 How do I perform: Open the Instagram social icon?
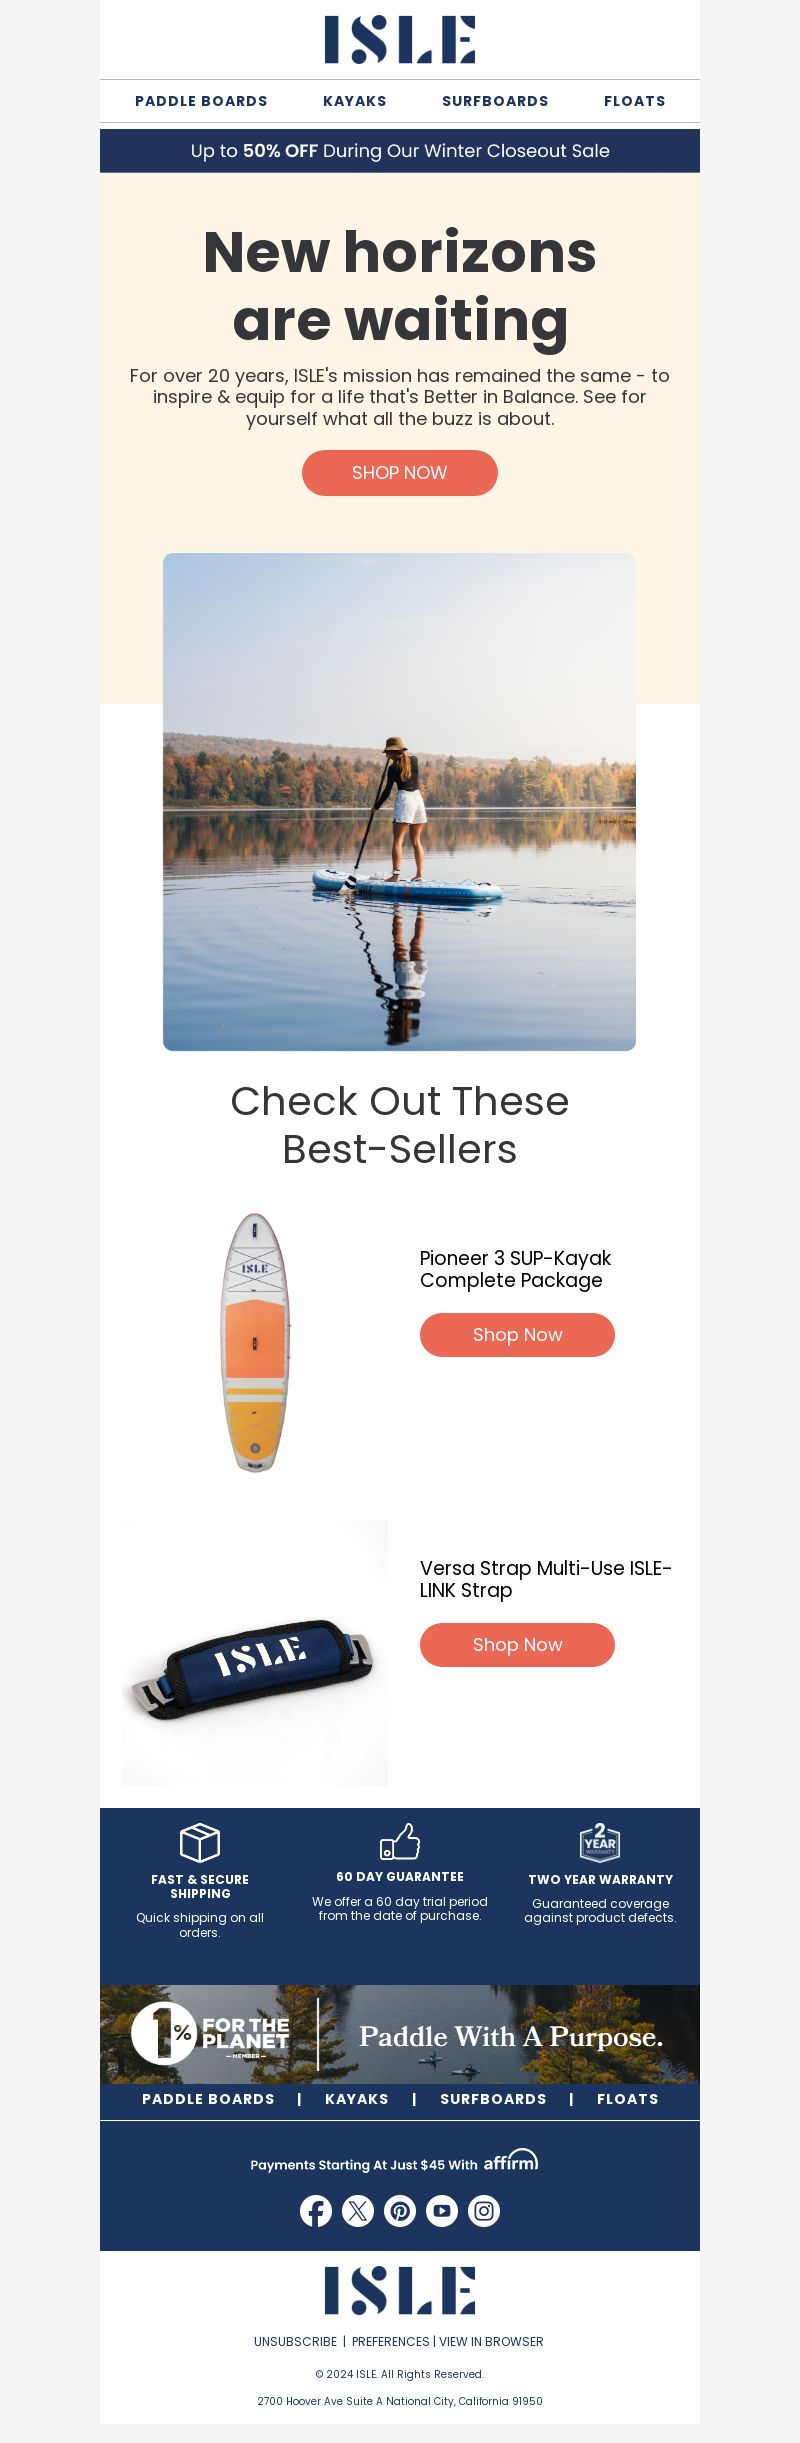[484, 2211]
